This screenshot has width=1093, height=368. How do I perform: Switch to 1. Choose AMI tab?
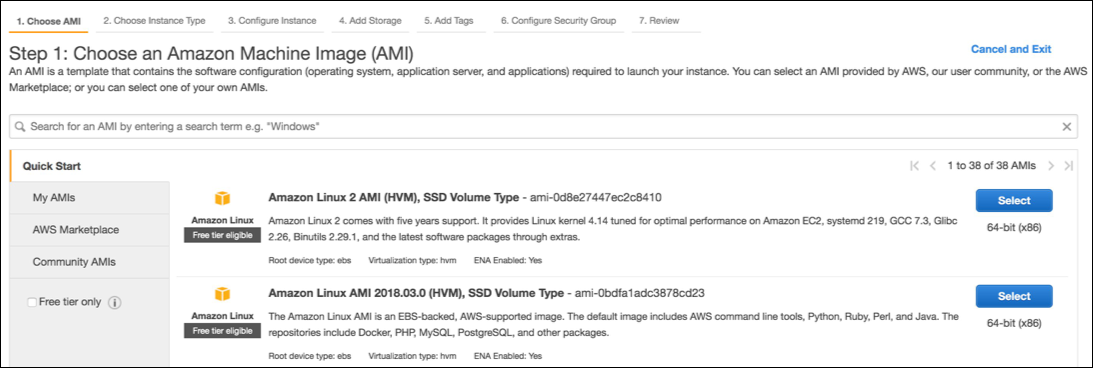coord(49,21)
